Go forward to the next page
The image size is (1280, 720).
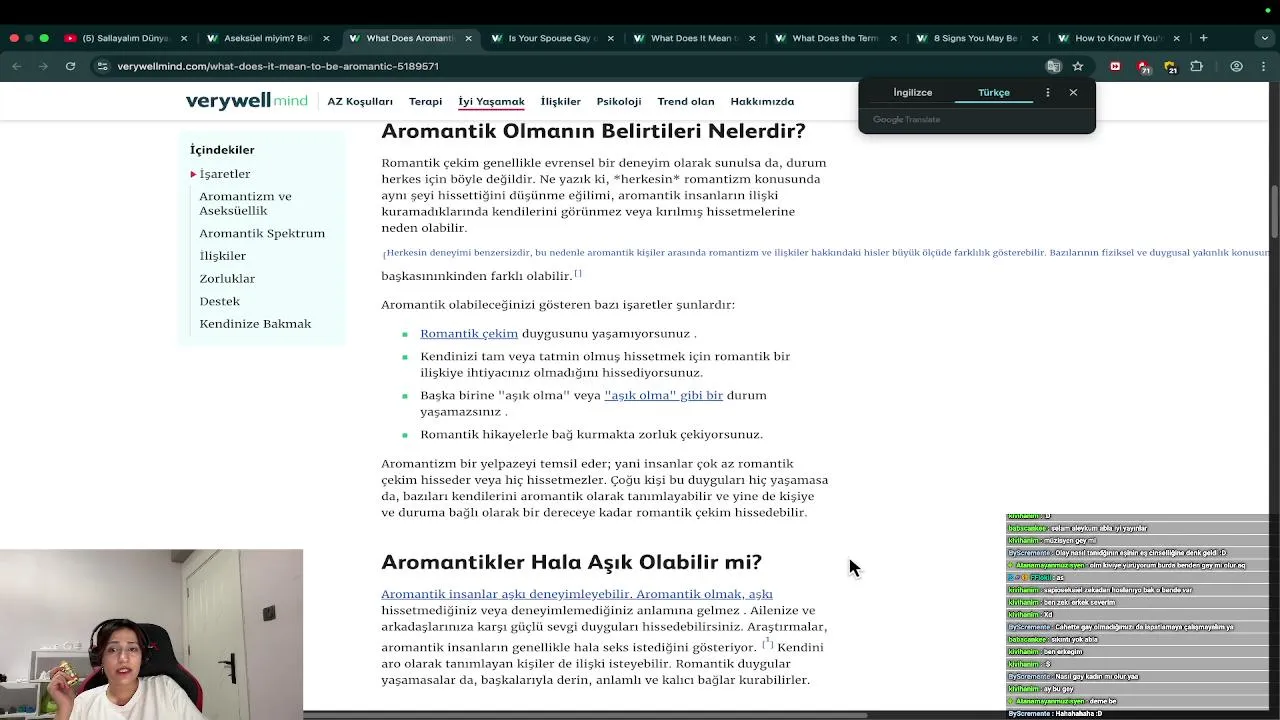coord(43,66)
